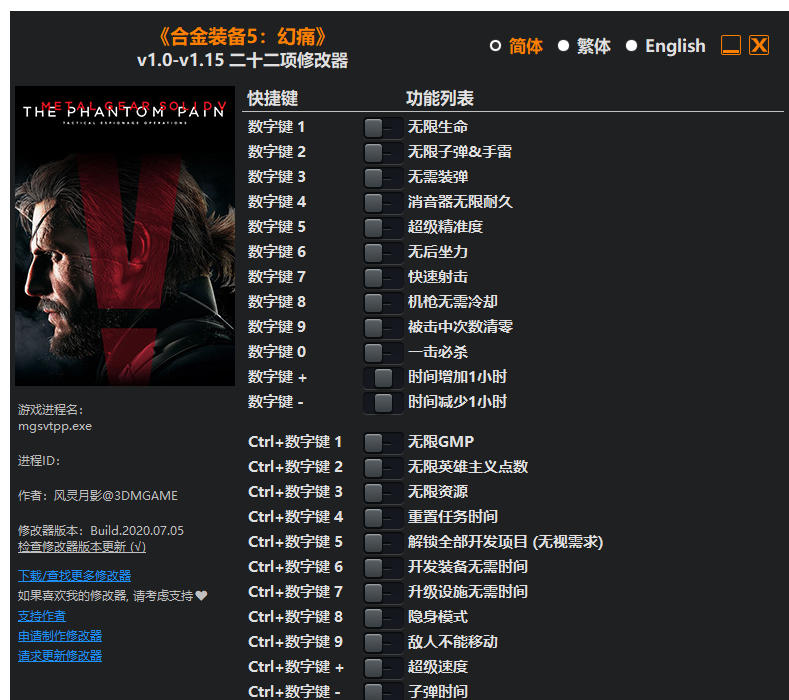The width and height of the screenshot is (789, 700).
Task: Enable 无限GMP toggle
Action: point(383,443)
